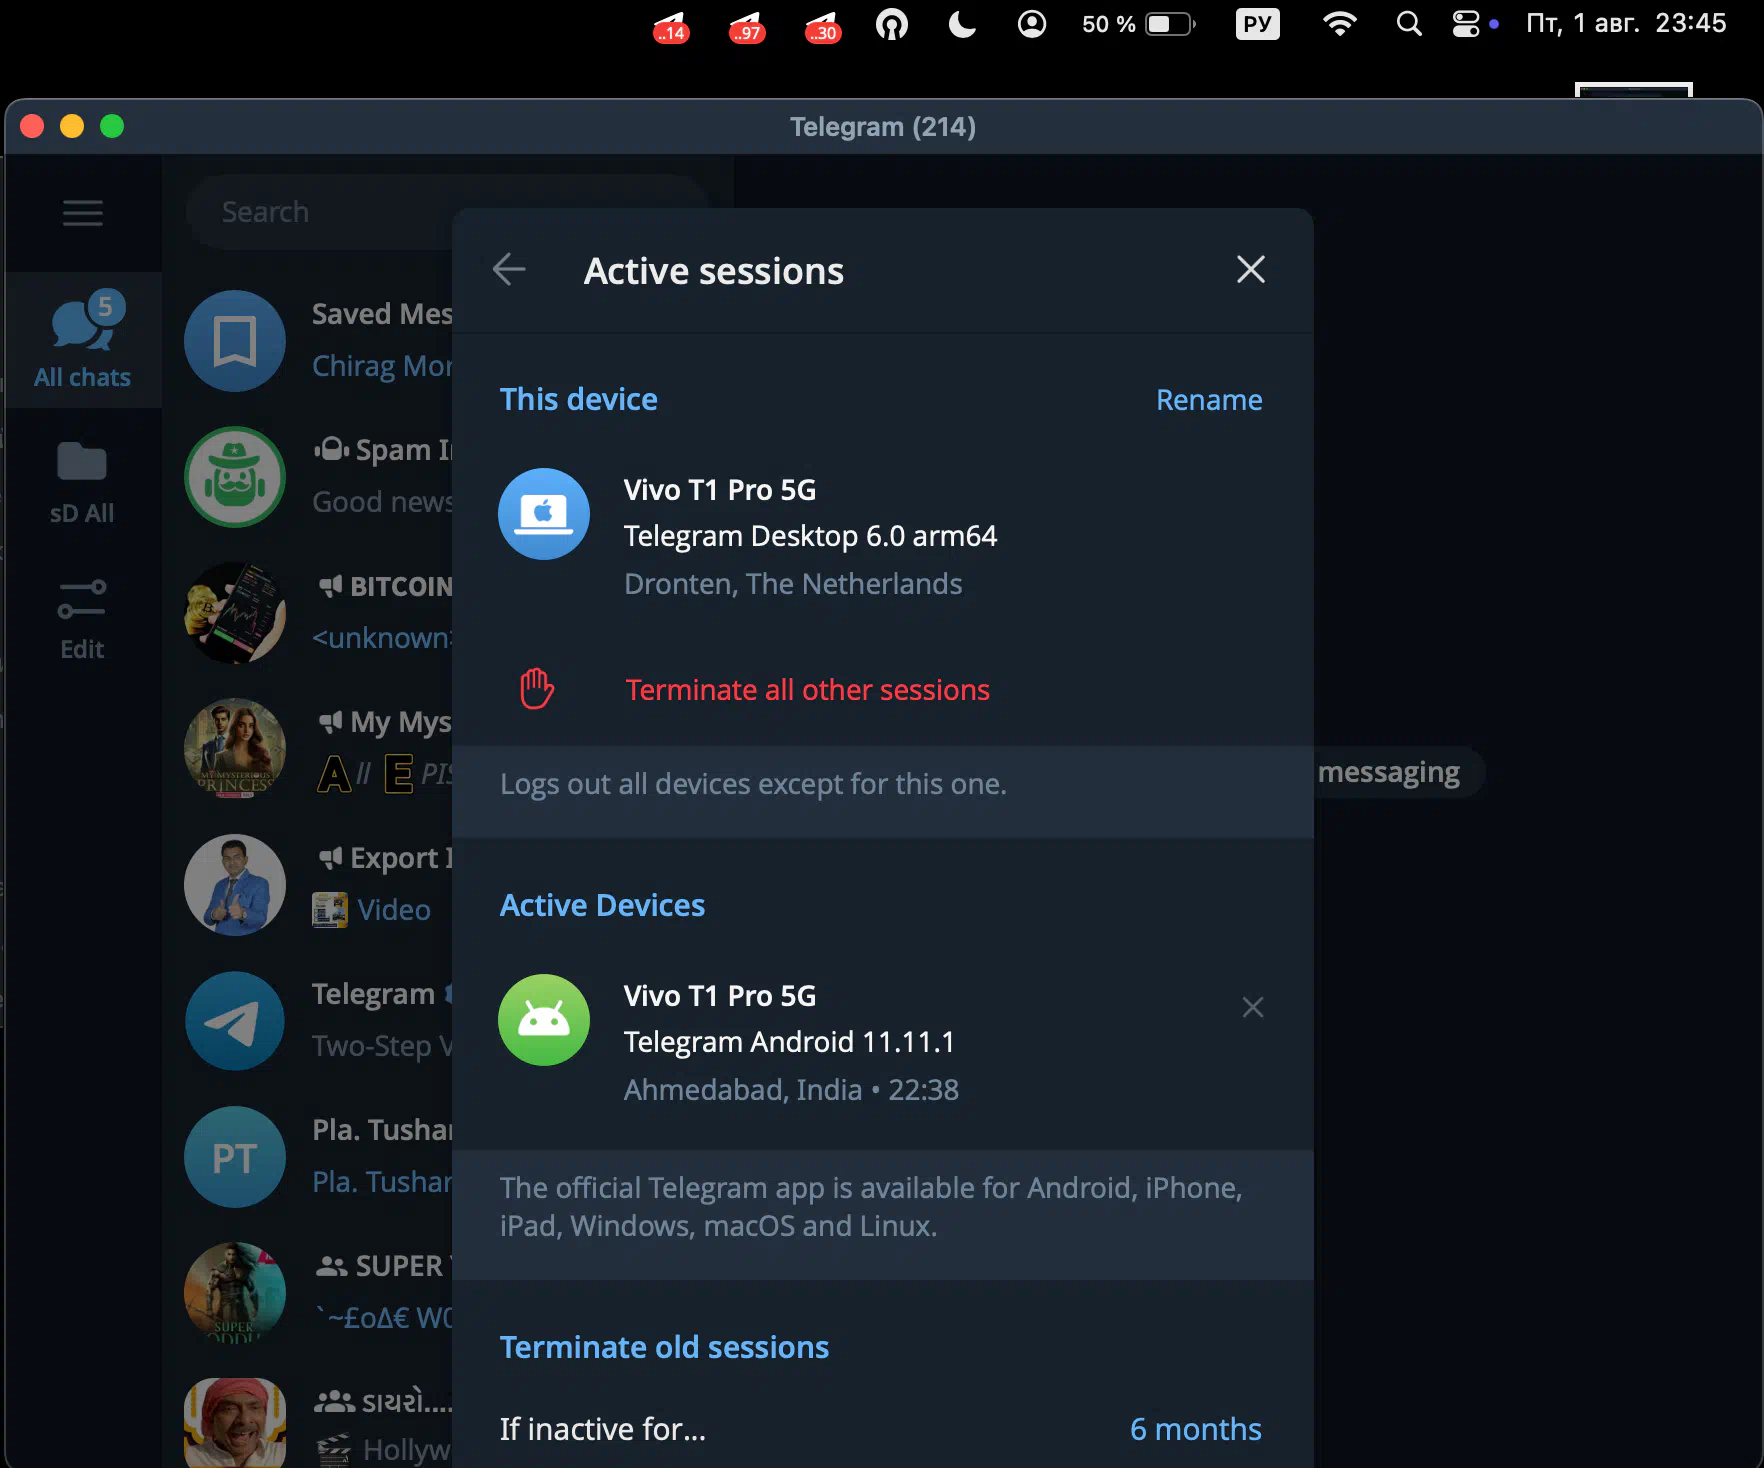The height and width of the screenshot is (1468, 1764).
Task: Click the headphones menu bar icon
Action: (891, 24)
